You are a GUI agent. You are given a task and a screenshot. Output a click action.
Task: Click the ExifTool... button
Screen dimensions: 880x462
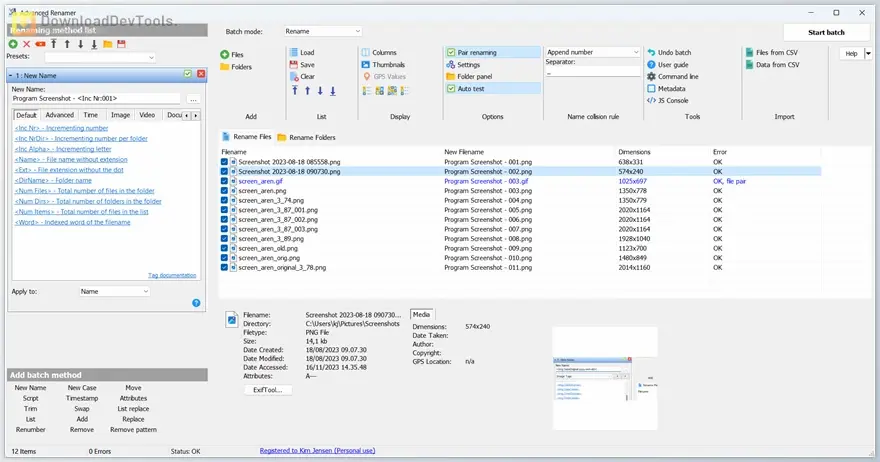coord(268,390)
